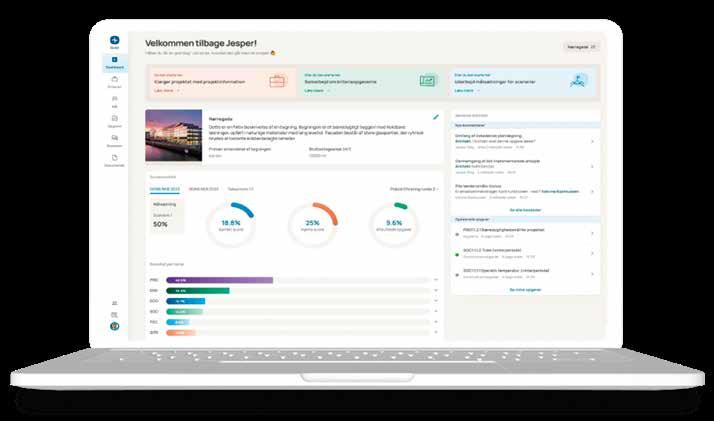Click the blue 18.8% donut gauge
Screen dimensions: 714x421
[x=231, y=225]
